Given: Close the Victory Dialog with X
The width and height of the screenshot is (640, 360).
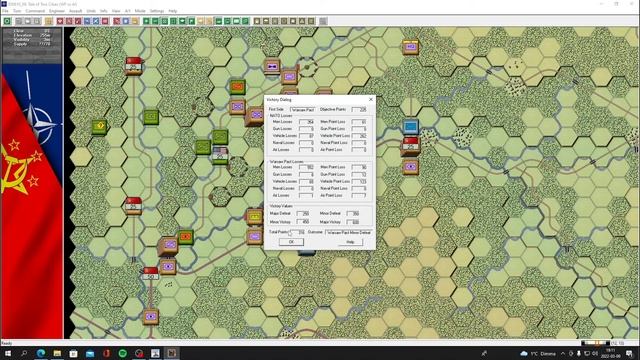Looking at the screenshot, I should tap(371, 100).
